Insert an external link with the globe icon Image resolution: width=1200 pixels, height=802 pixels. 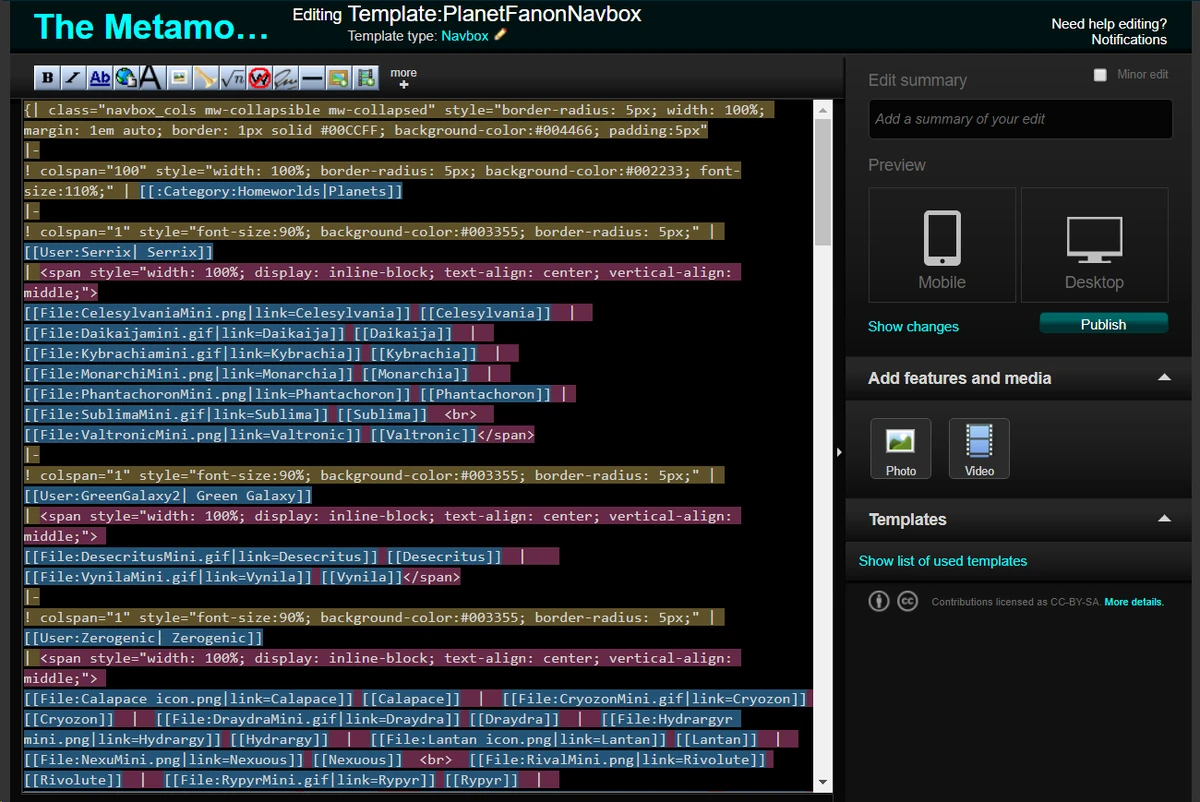pos(125,77)
